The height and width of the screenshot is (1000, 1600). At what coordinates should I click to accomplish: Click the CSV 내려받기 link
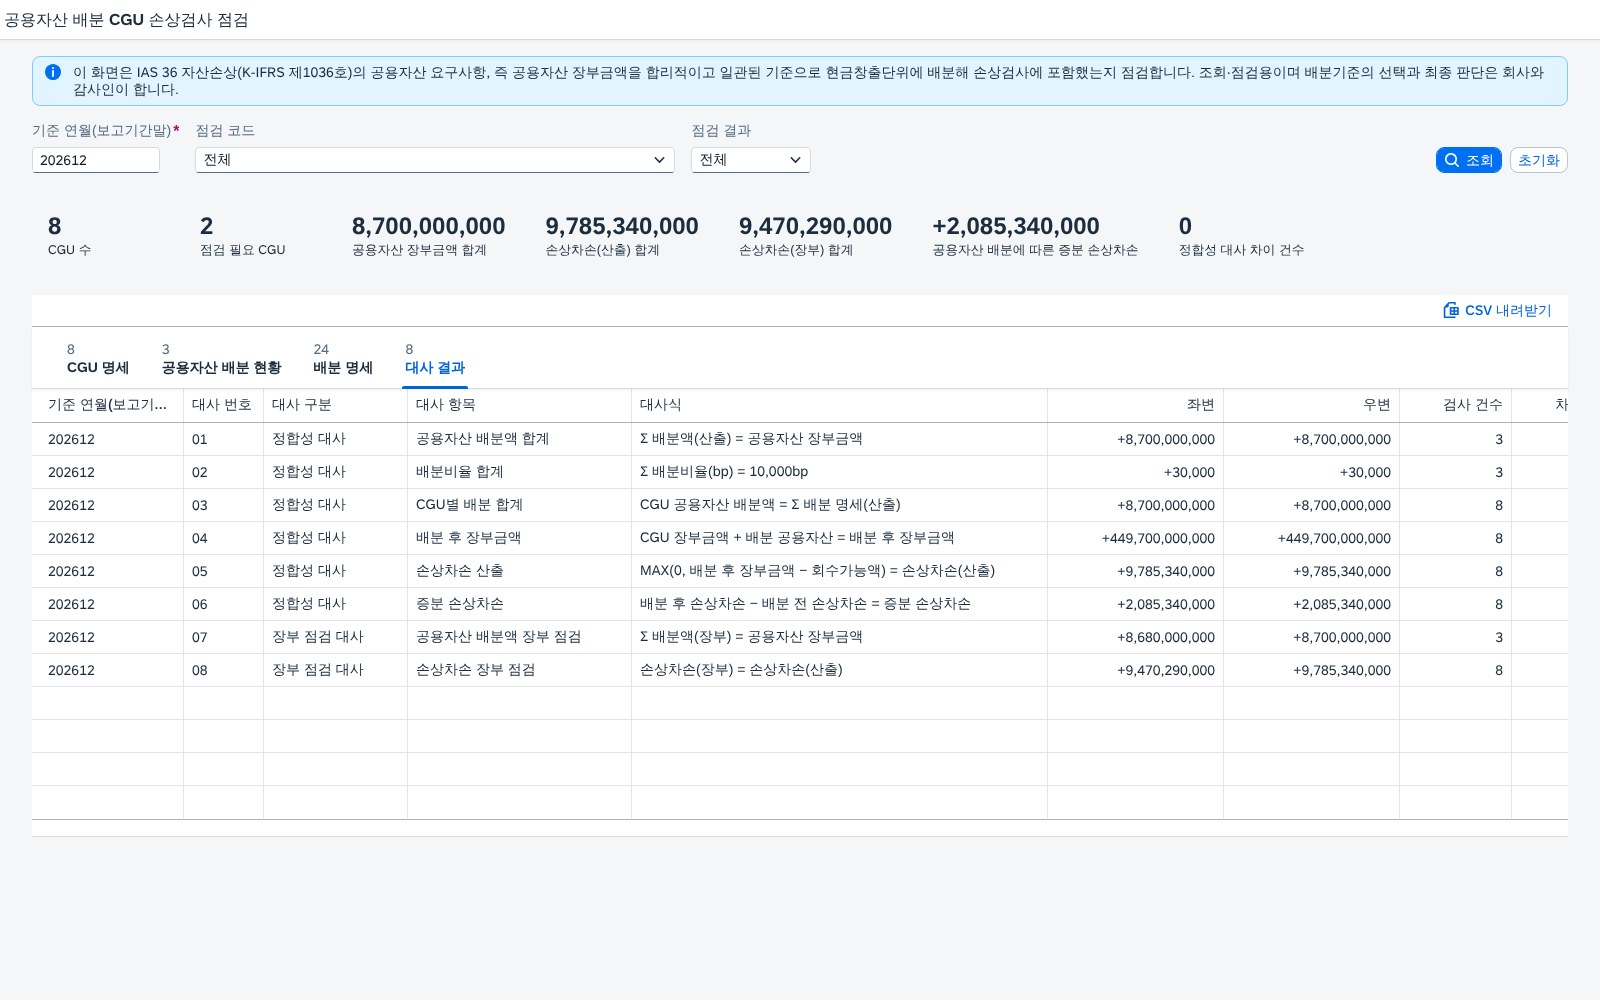coord(1497,310)
